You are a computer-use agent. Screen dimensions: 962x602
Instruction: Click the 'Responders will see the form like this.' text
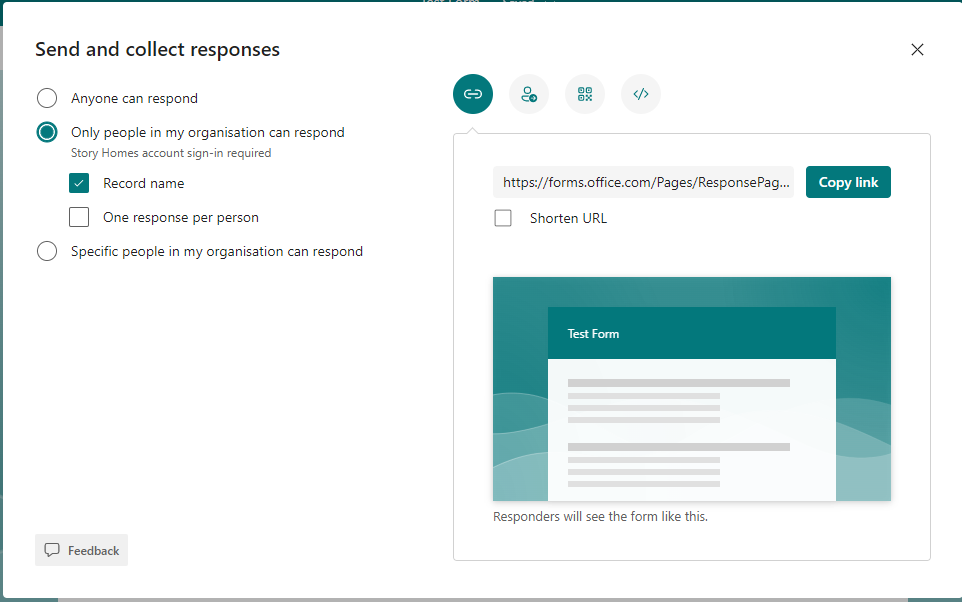point(600,517)
